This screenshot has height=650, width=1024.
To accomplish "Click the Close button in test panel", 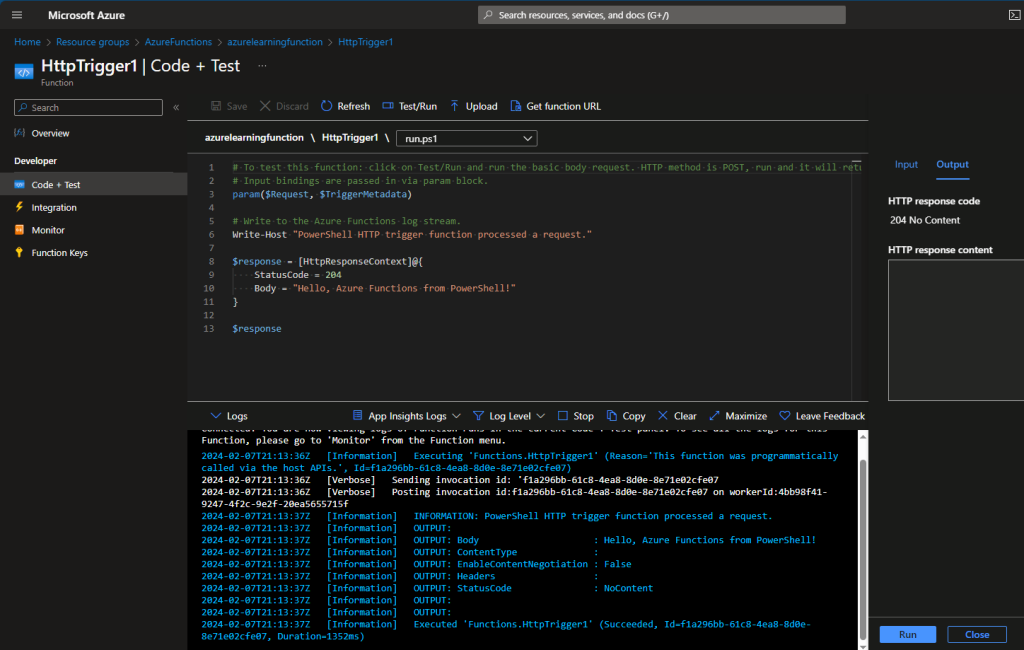I will [x=977, y=634].
